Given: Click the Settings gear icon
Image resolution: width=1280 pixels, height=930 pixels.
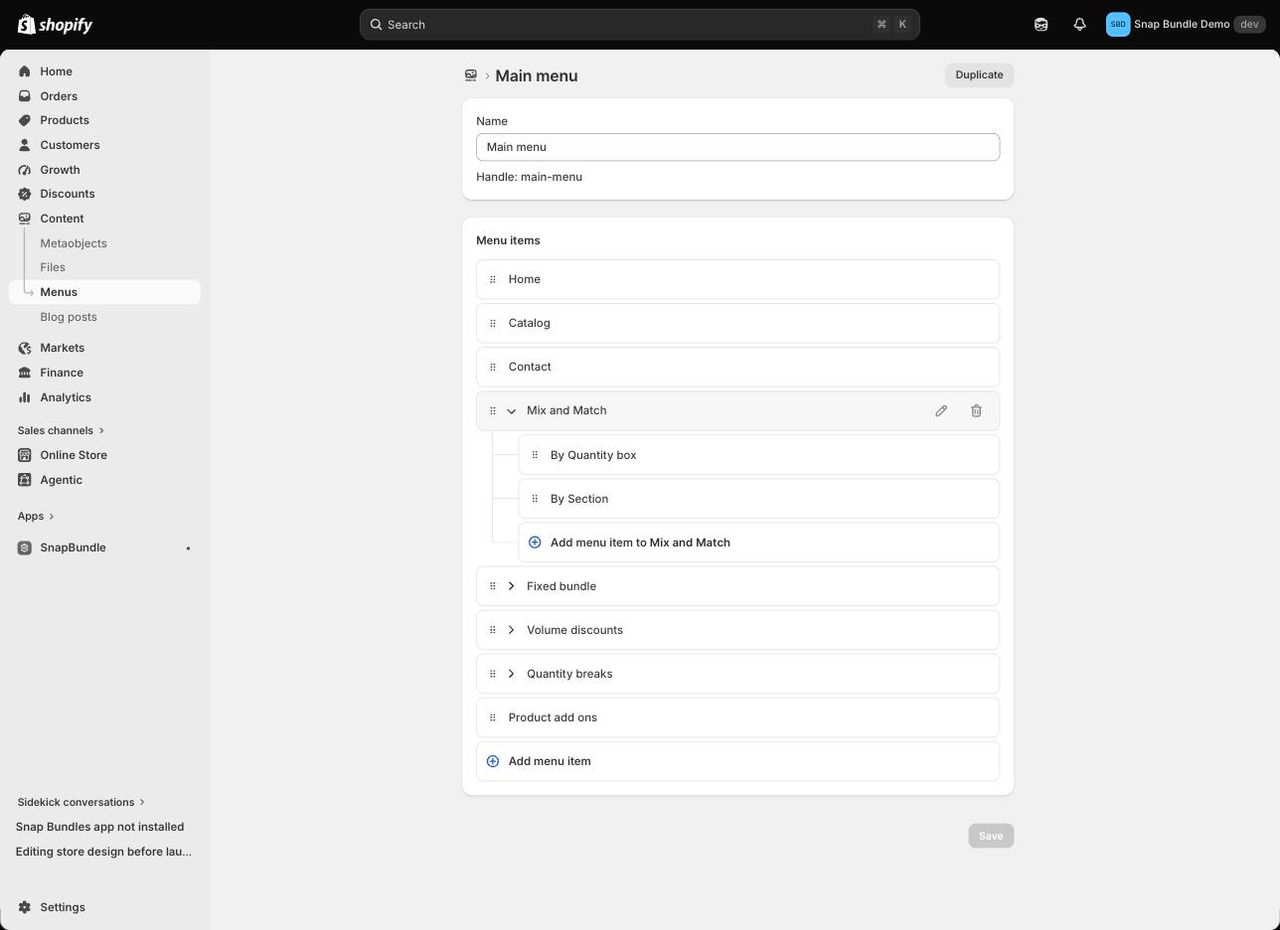Looking at the screenshot, I should [x=25, y=907].
